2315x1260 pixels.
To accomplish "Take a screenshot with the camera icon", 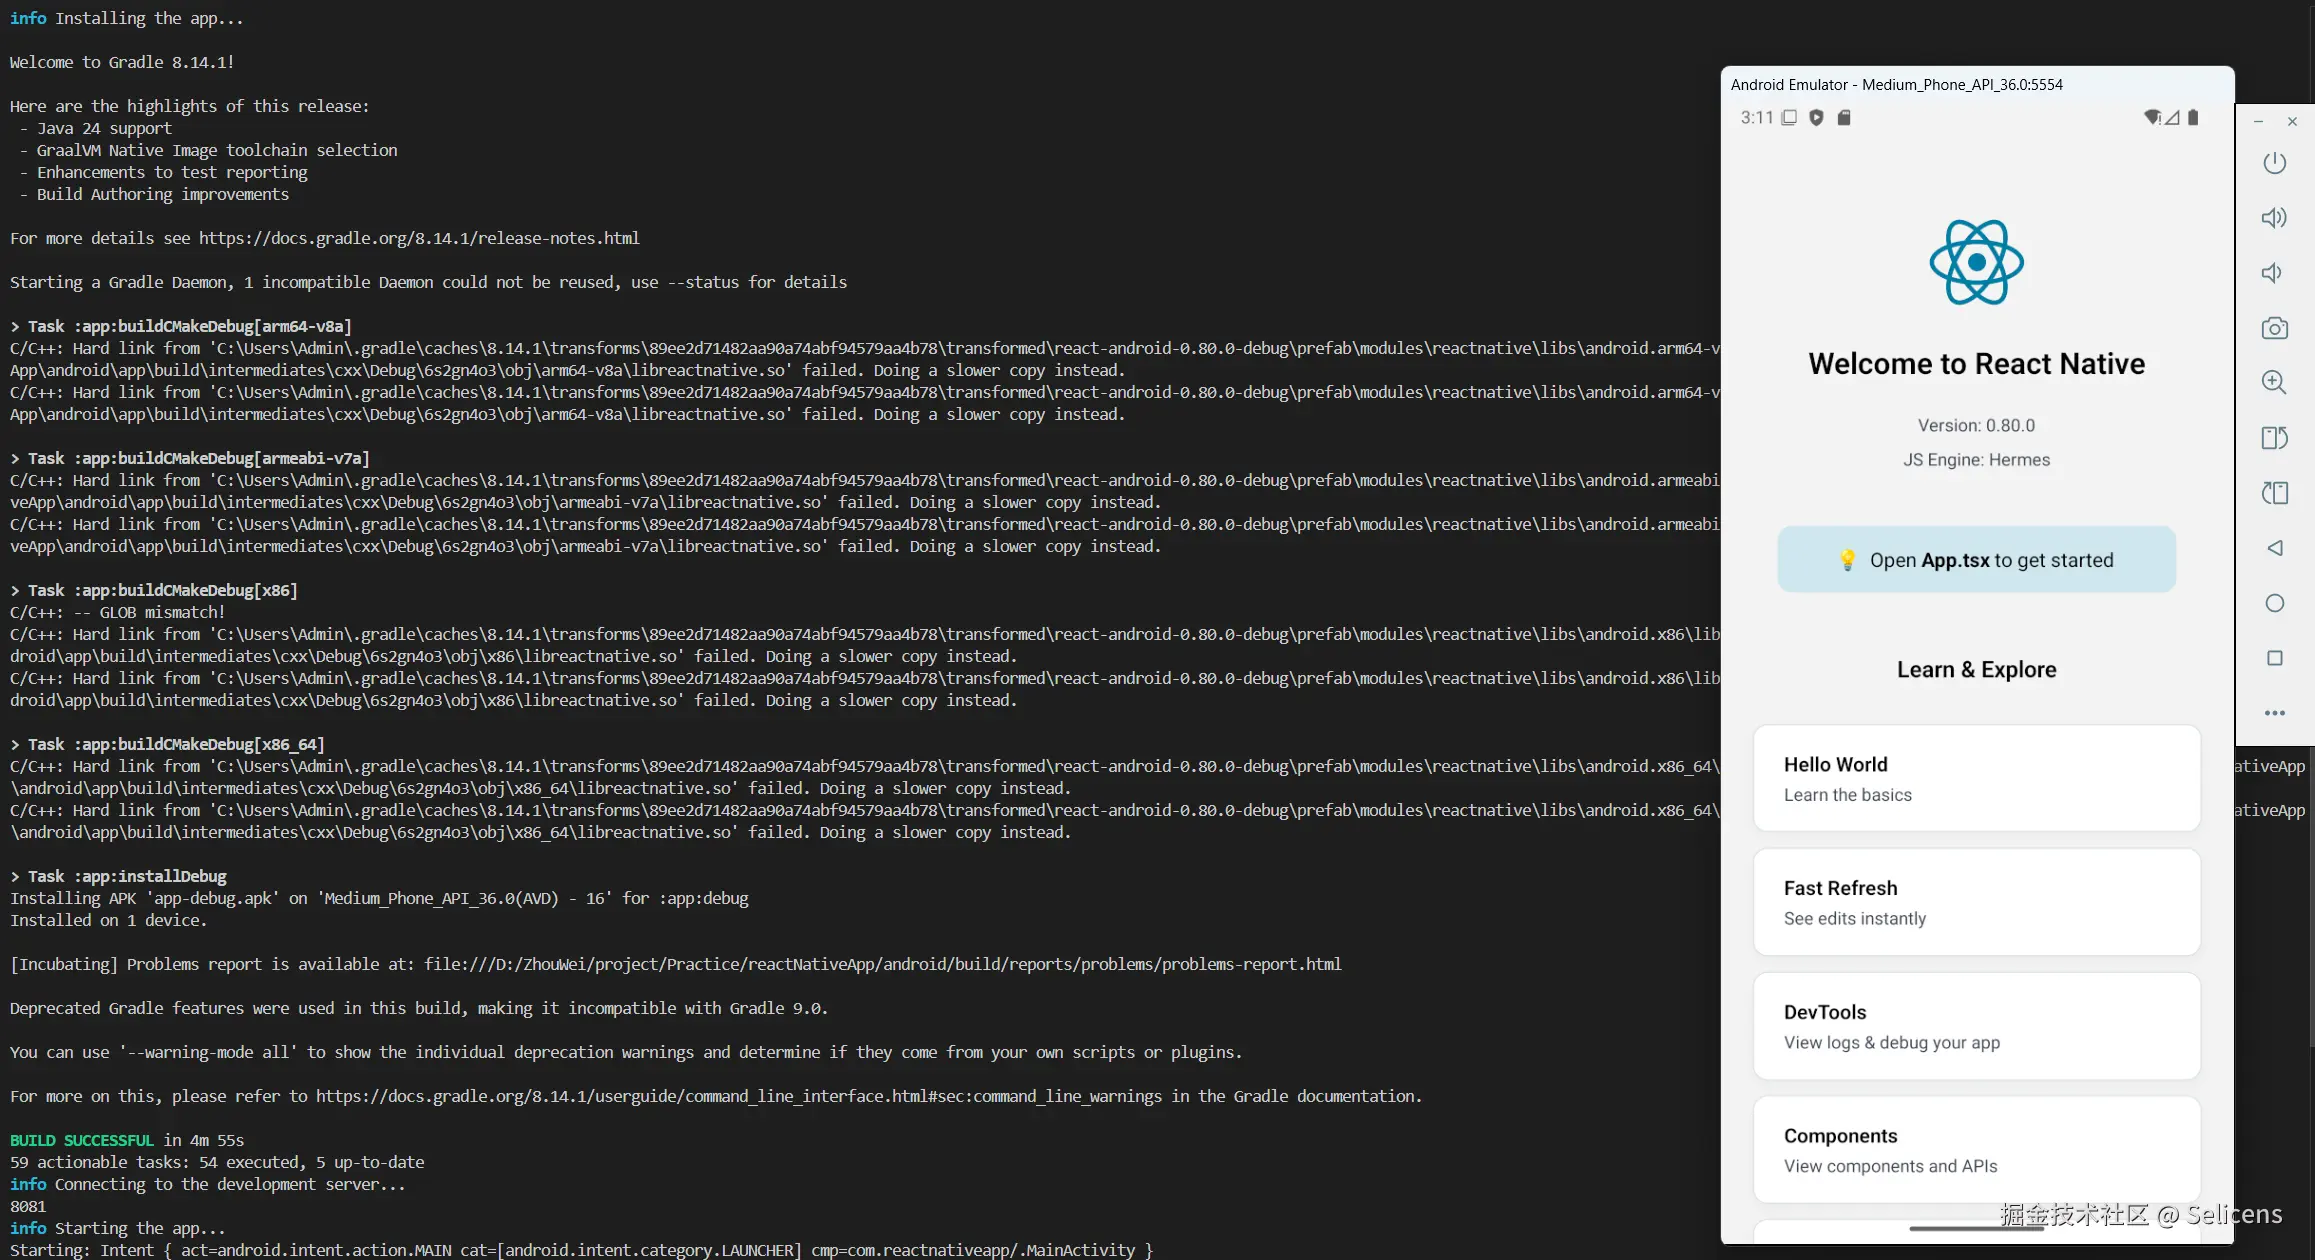I will pos(2274,328).
